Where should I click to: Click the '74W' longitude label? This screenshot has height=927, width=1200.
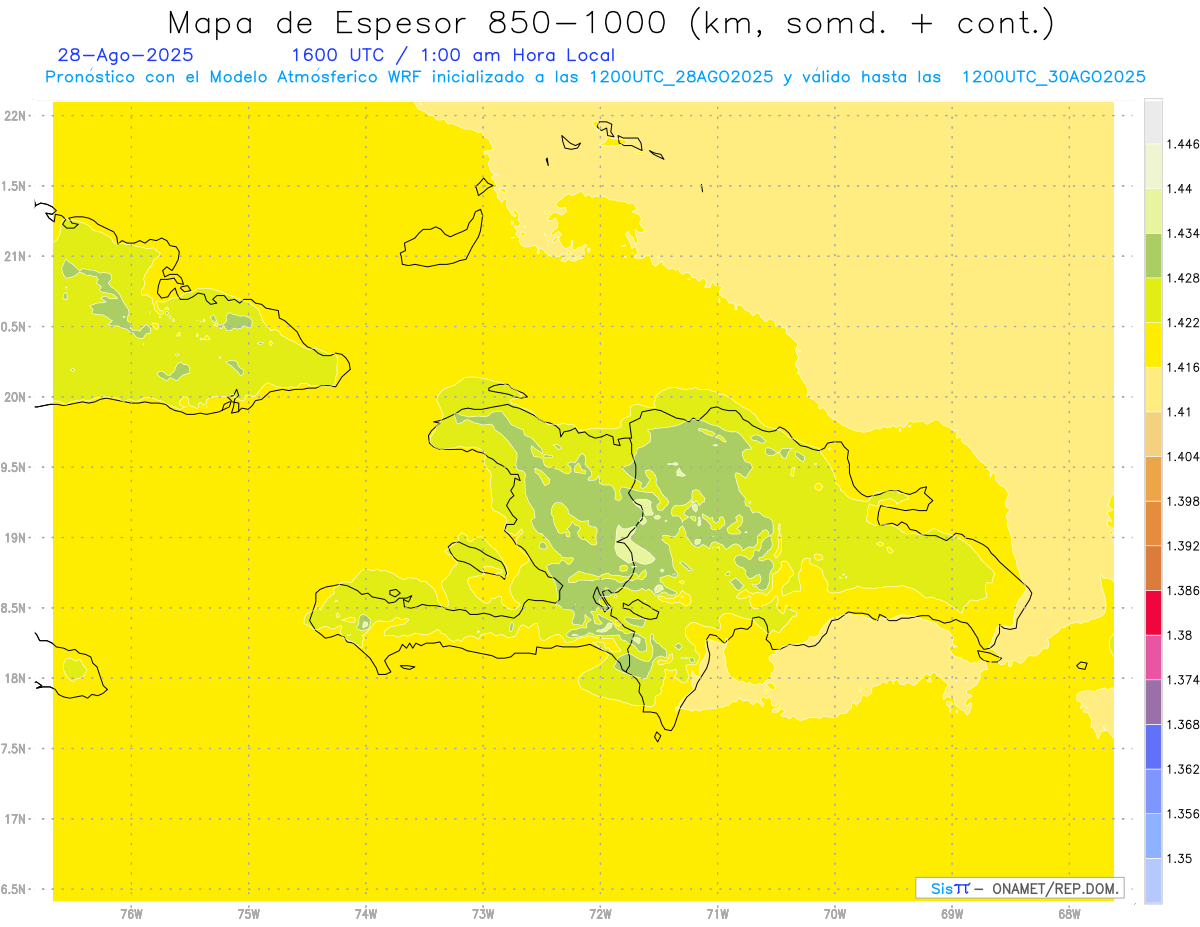click(x=366, y=913)
